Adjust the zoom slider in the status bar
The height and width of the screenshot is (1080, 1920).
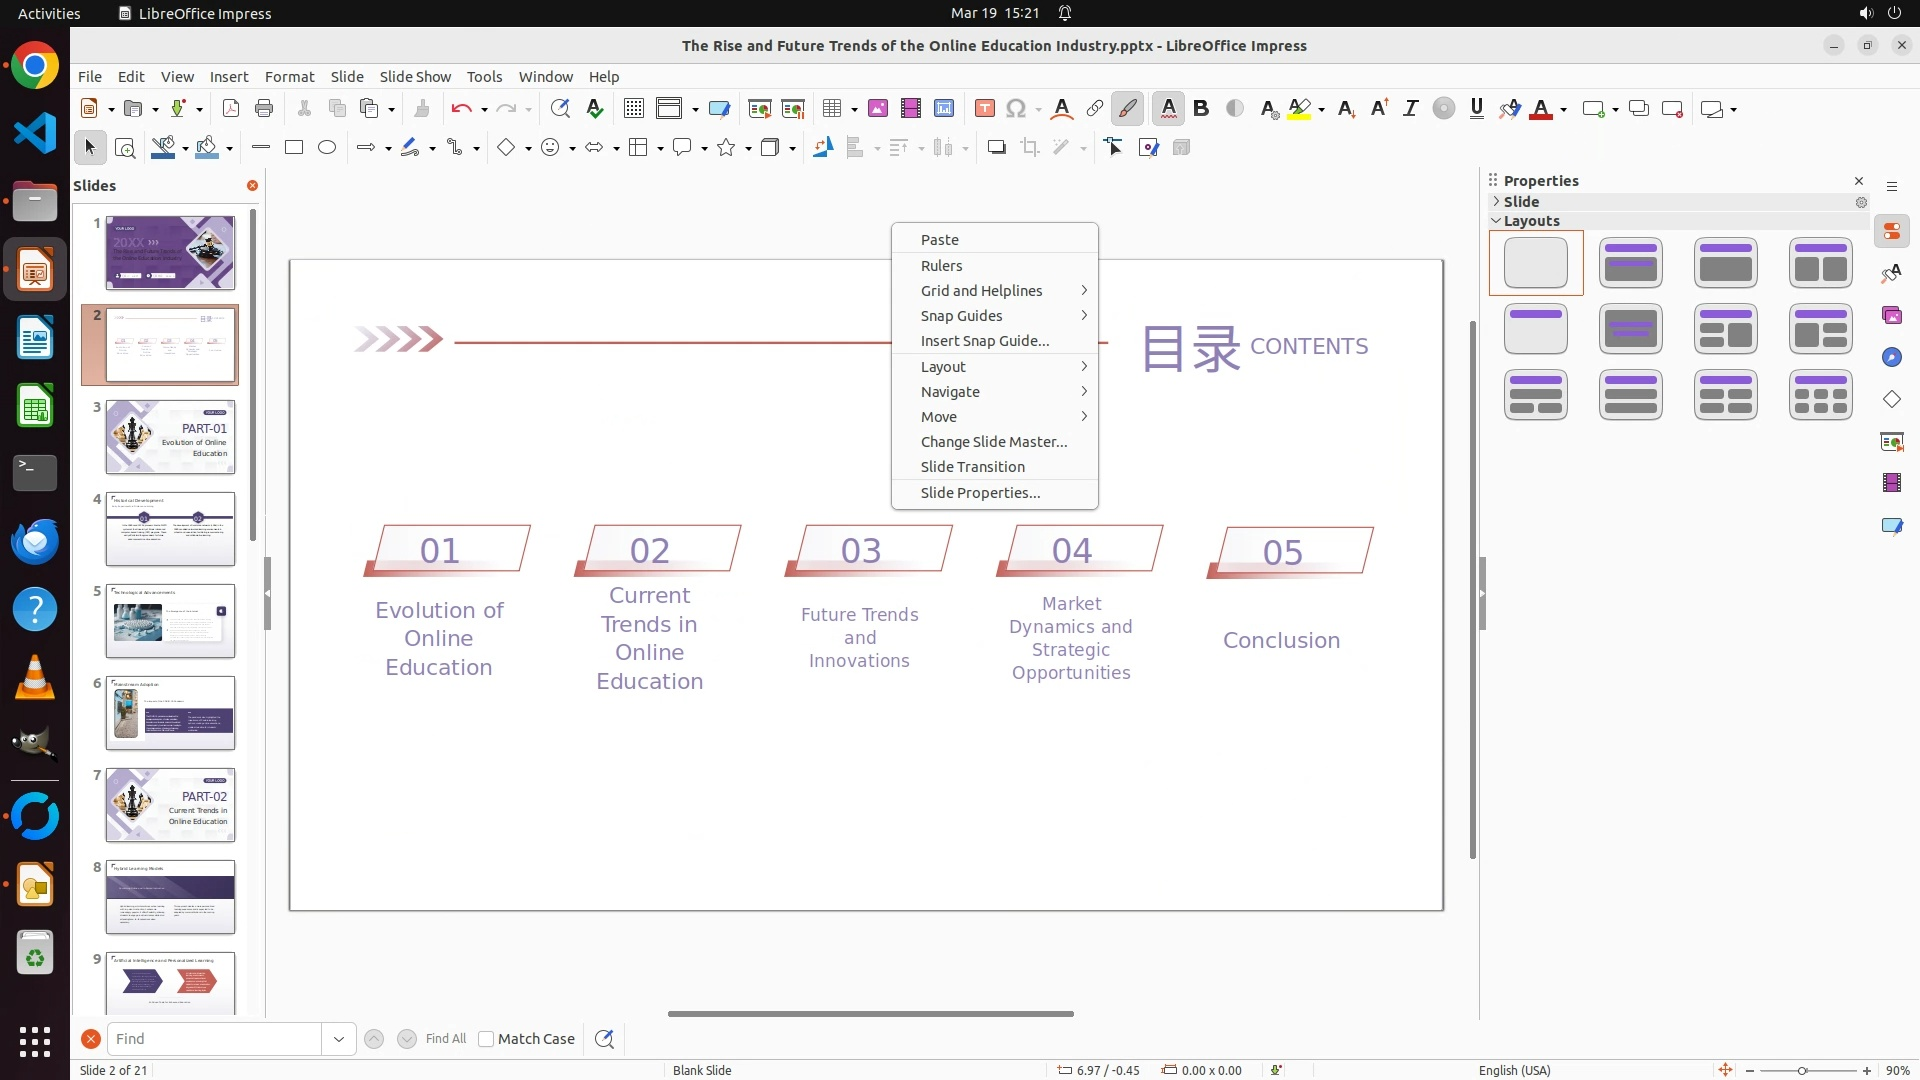(1802, 1071)
